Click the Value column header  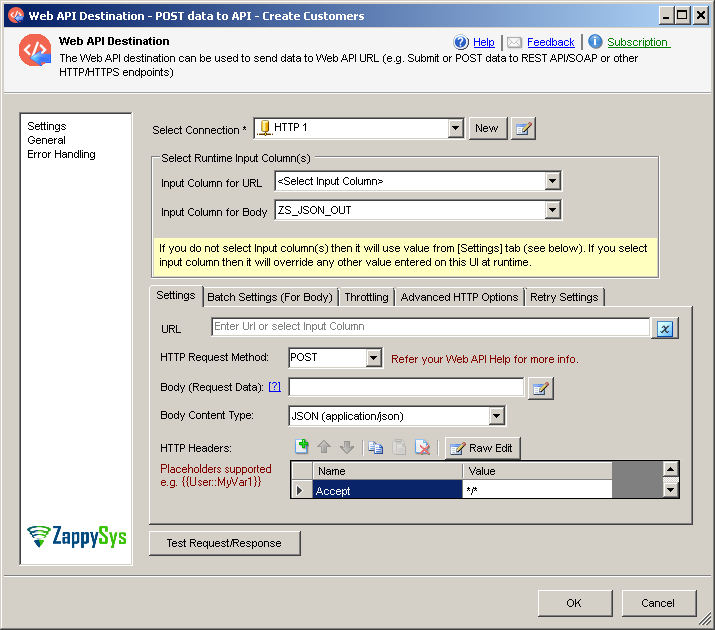tap(537, 471)
